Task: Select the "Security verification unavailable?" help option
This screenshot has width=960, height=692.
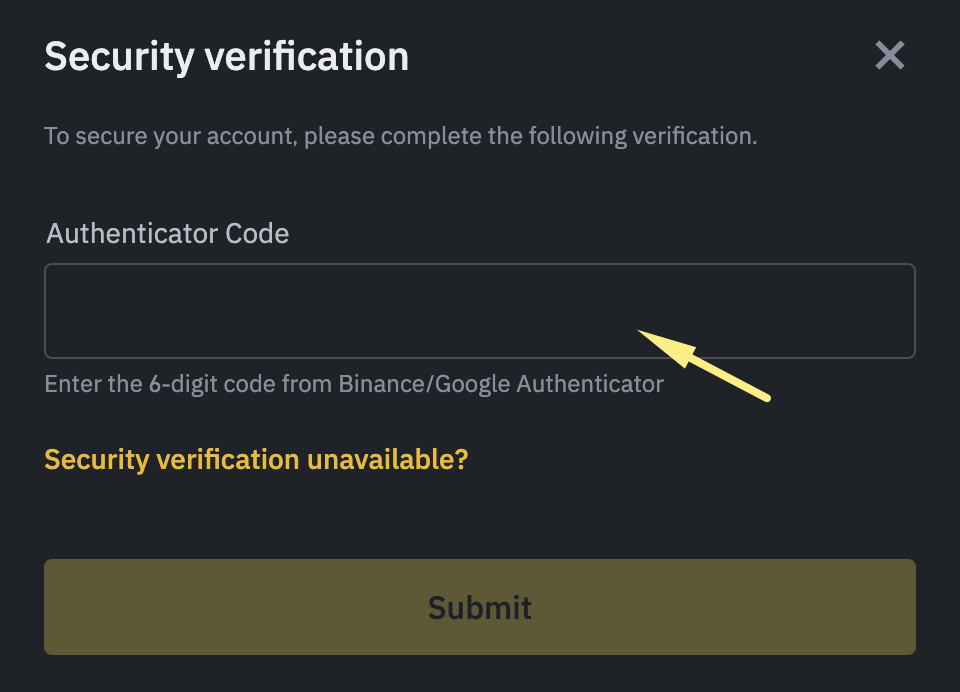Action: (256, 460)
